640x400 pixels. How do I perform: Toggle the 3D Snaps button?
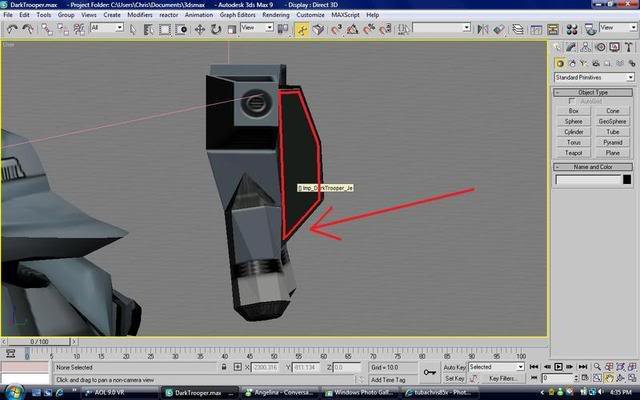click(x=336, y=29)
